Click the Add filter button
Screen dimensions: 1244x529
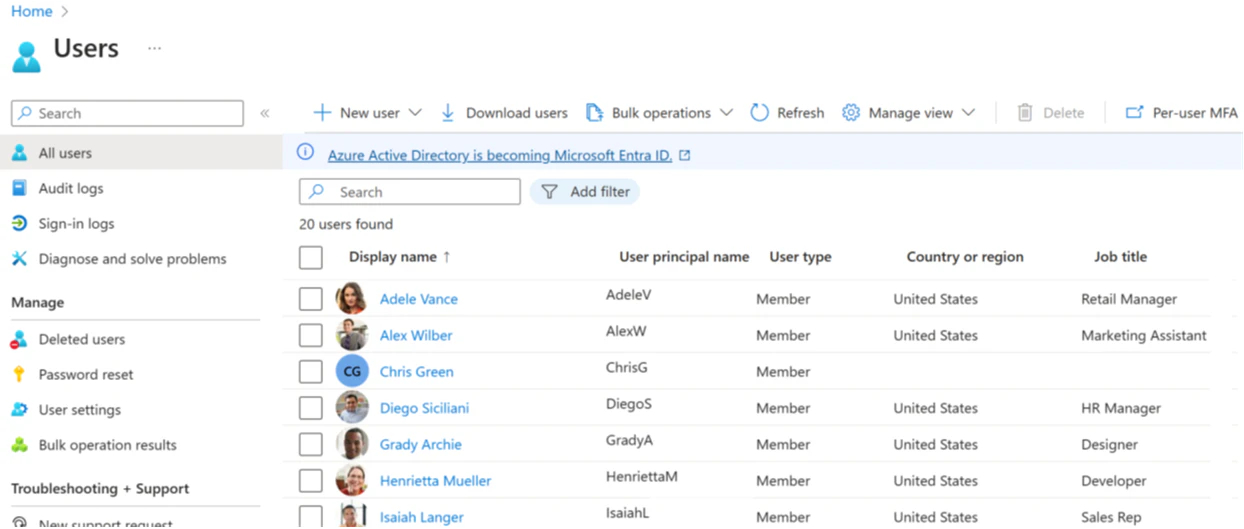click(x=585, y=191)
